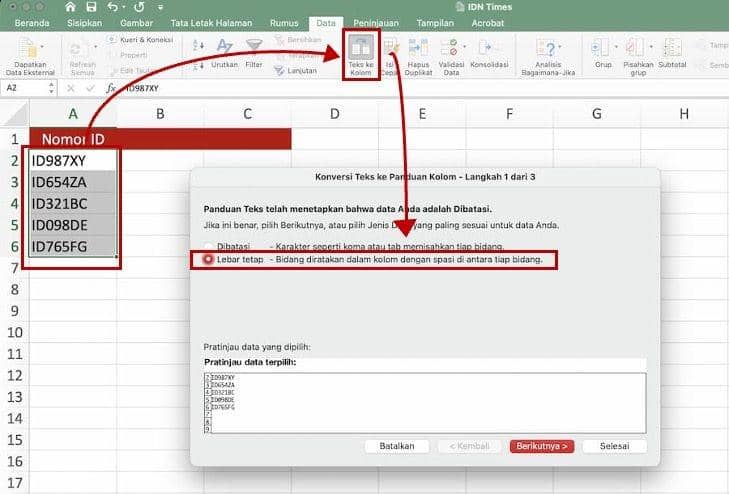Open the Dapatkan Data Eksternal dropdown
The width and height of the screenshot is (729, 494).
coord(42,46)
